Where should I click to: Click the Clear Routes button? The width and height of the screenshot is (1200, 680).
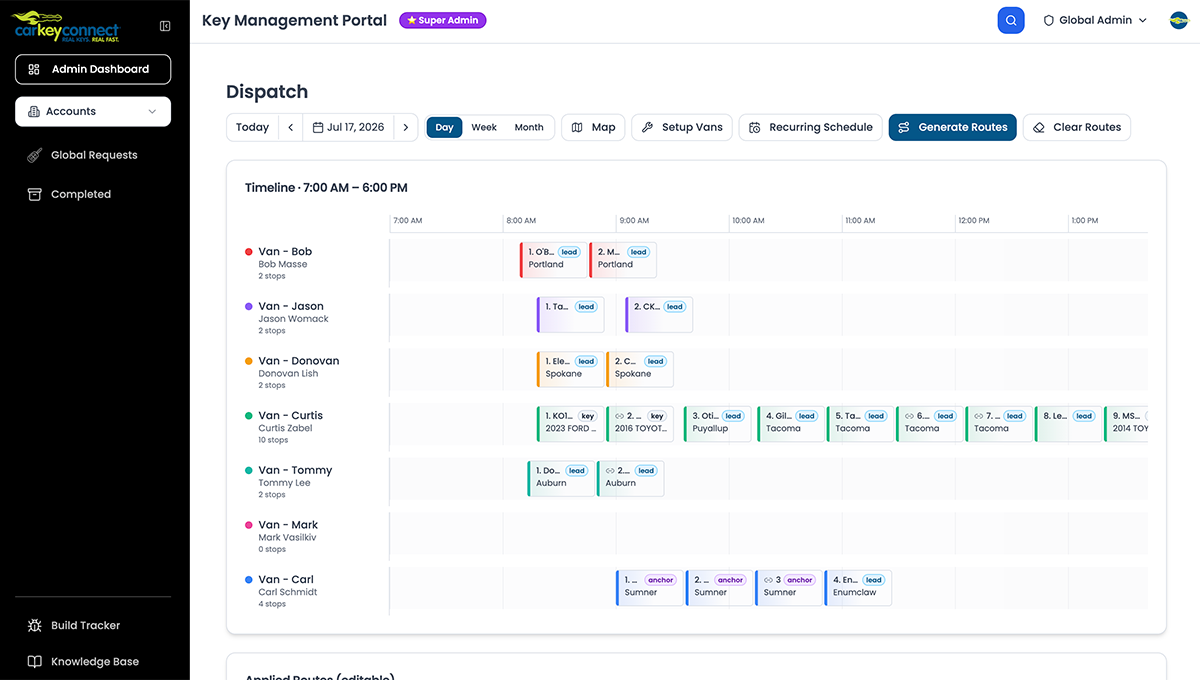point(1077,127)
